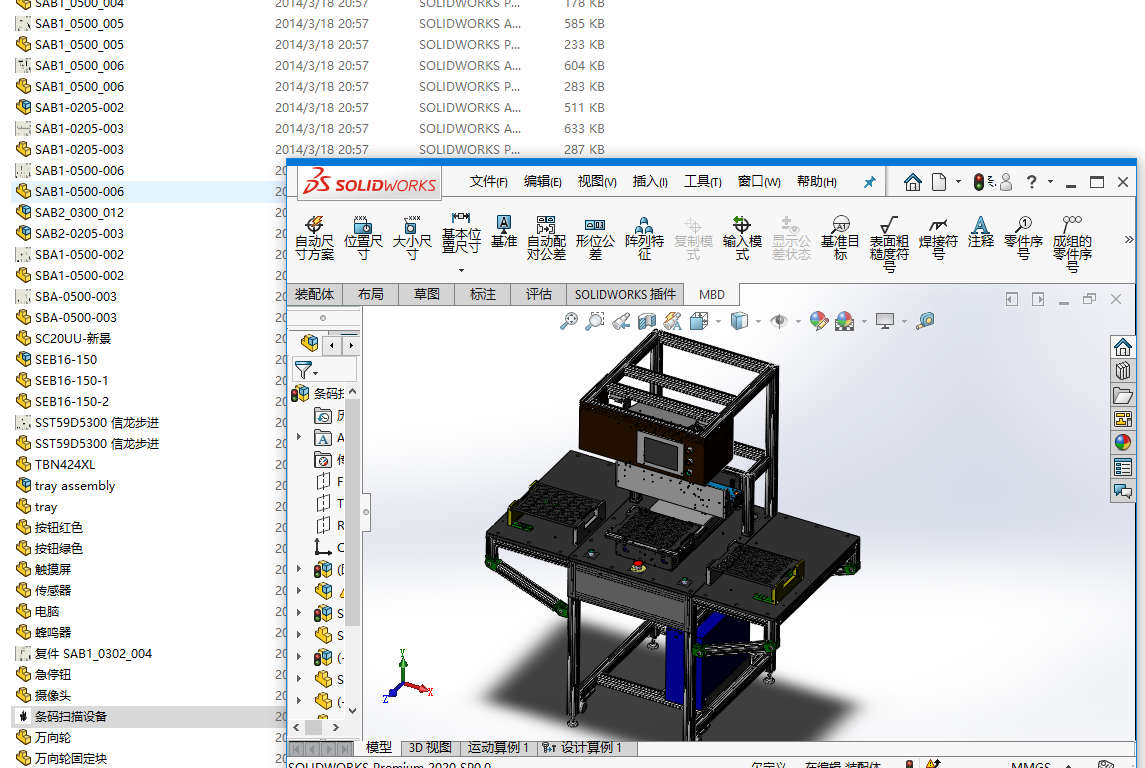Toggle the pin on the menu bar
1145x768 pixels.
point(869,182)
